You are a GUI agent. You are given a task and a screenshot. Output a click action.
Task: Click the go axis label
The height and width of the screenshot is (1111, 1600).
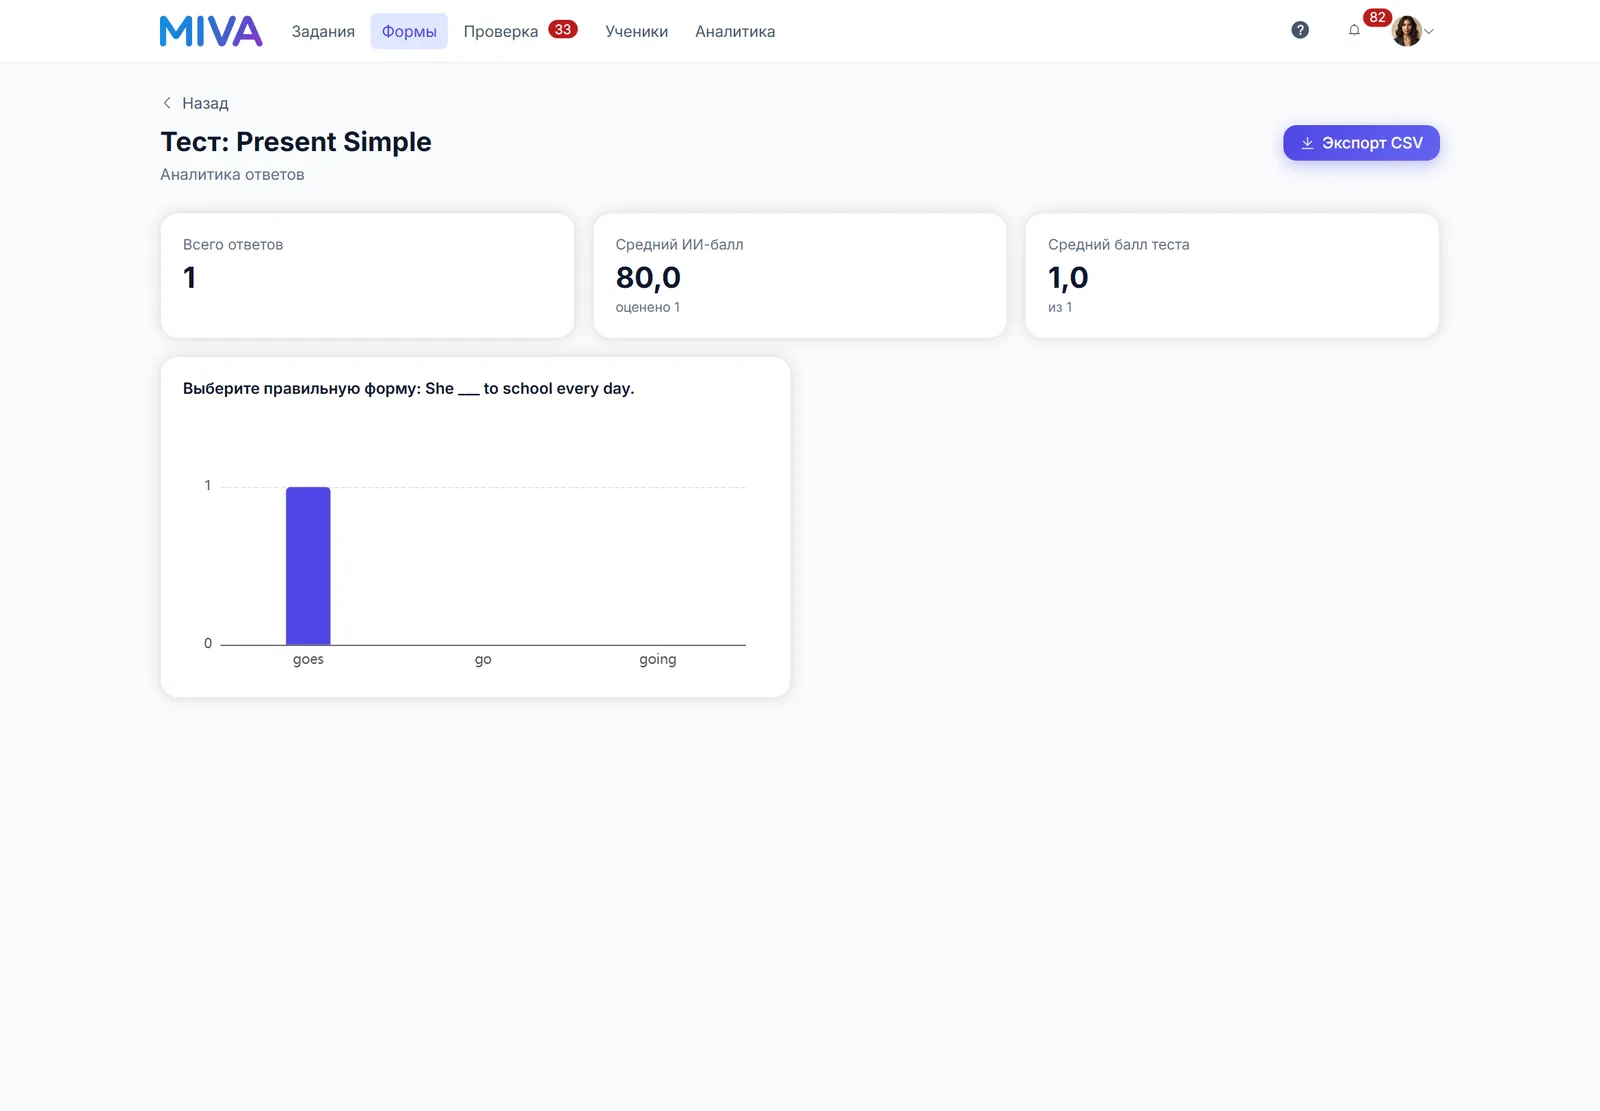point(483,659)
